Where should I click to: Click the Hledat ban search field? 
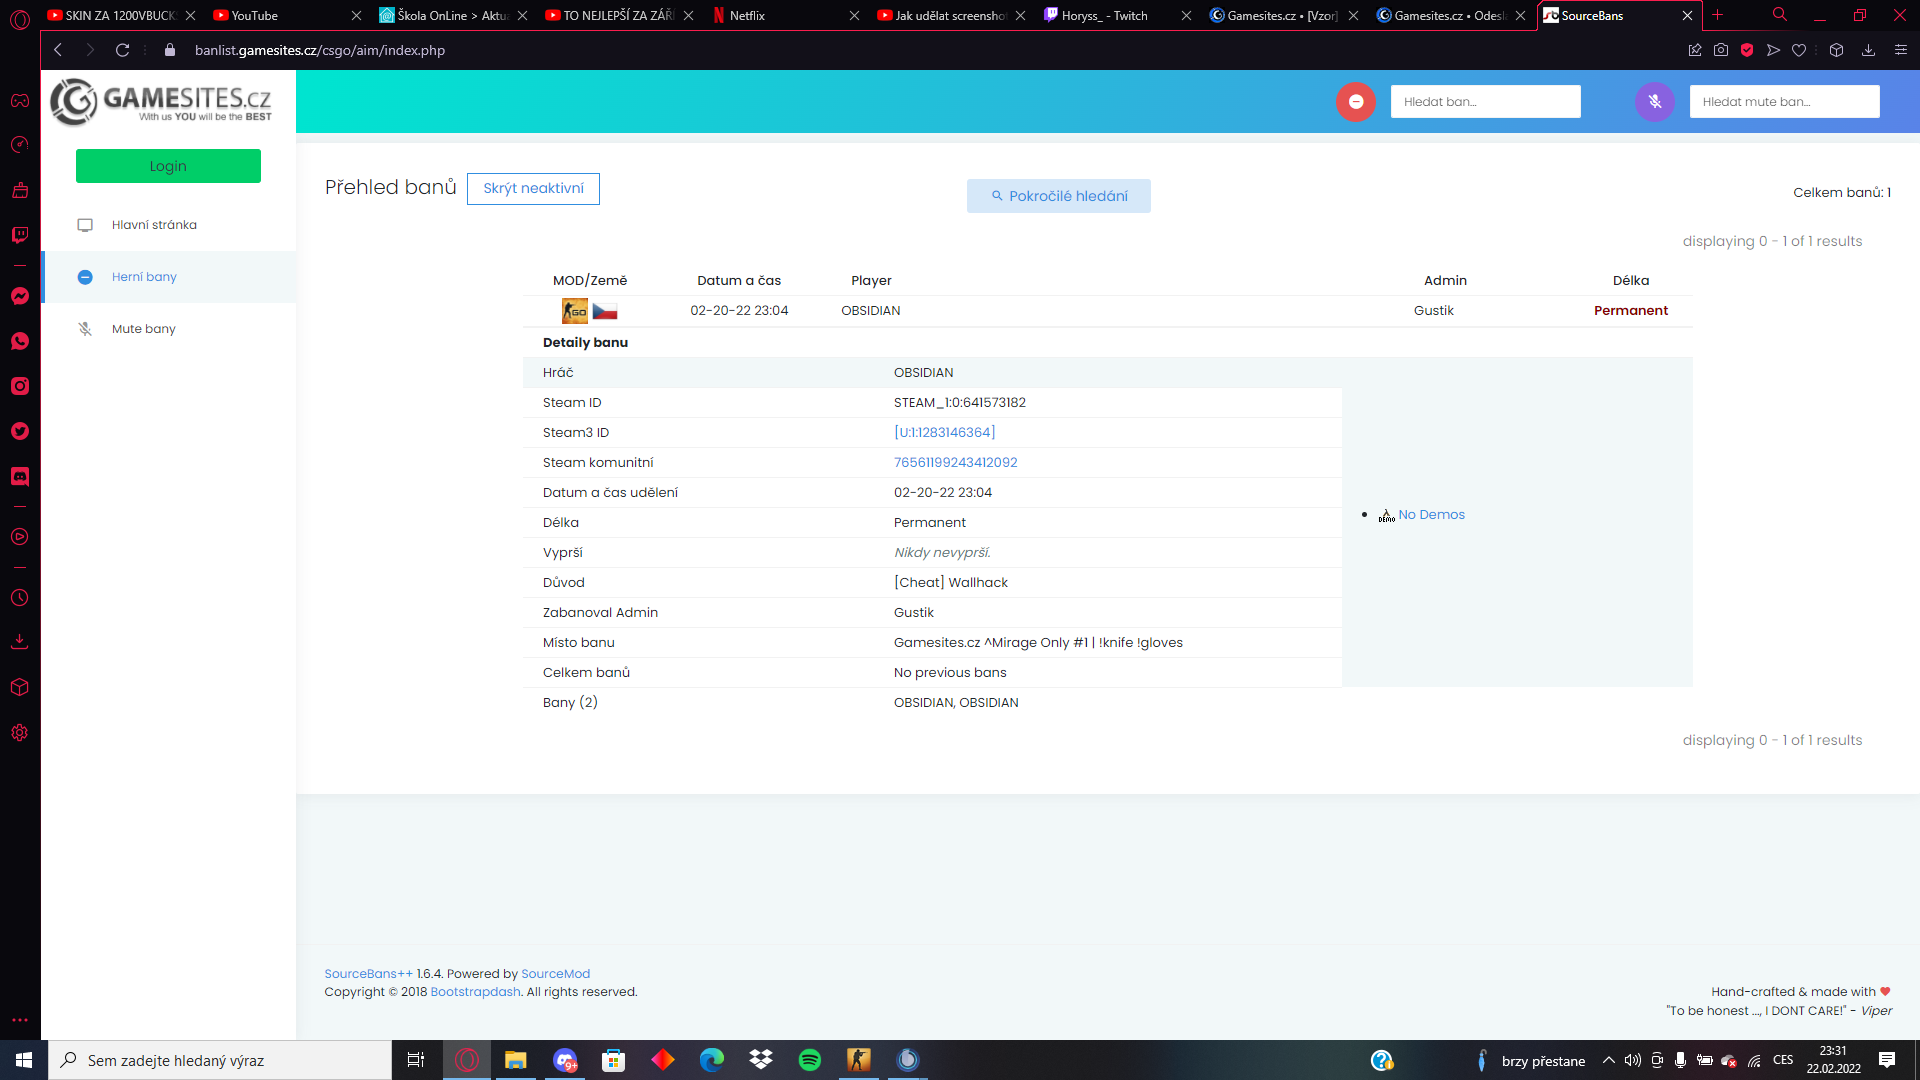coord(1485,102)
